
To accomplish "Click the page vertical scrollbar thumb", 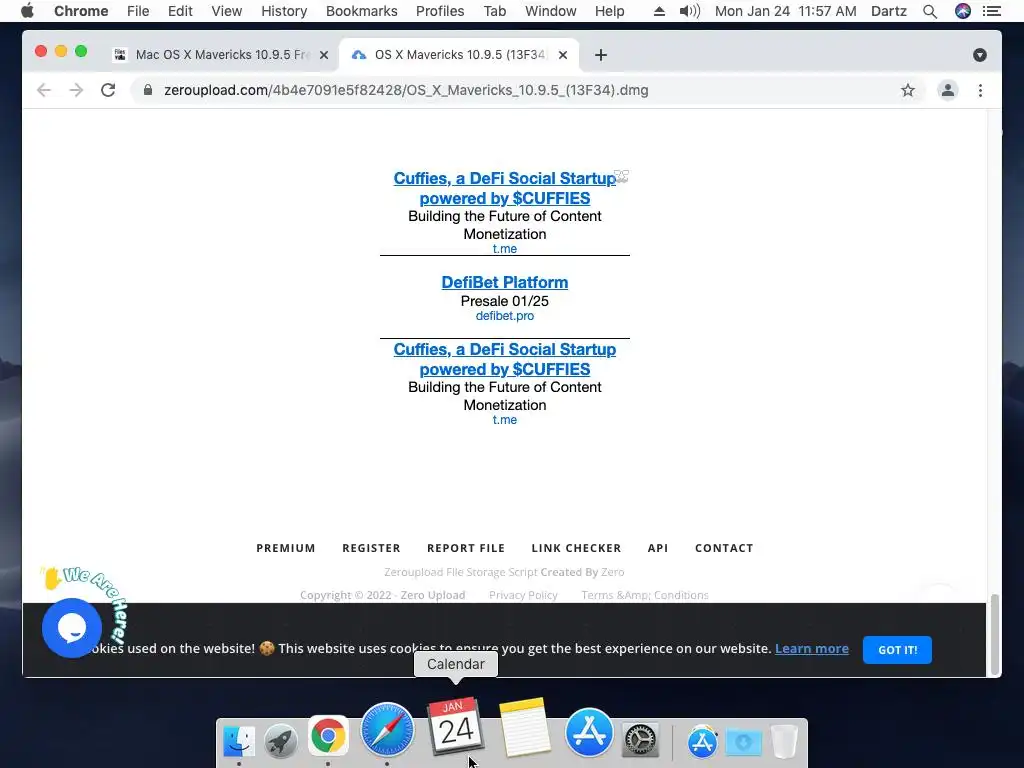I will tap(994, 634).
